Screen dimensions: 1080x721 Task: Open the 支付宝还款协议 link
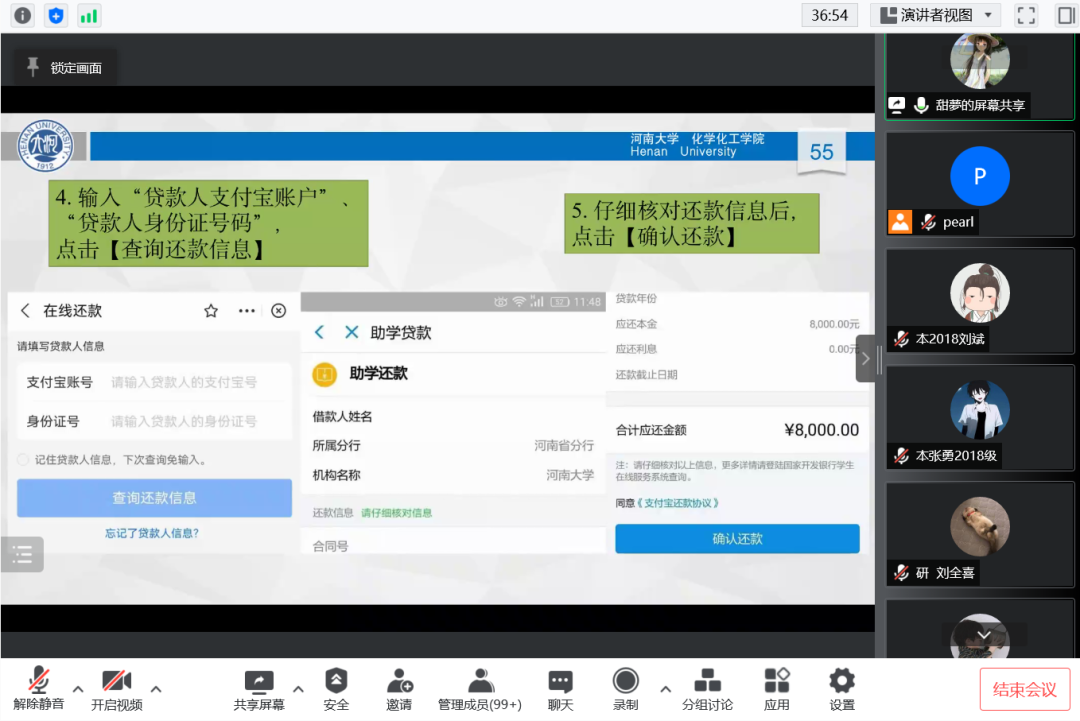click(x=678, y=503)
